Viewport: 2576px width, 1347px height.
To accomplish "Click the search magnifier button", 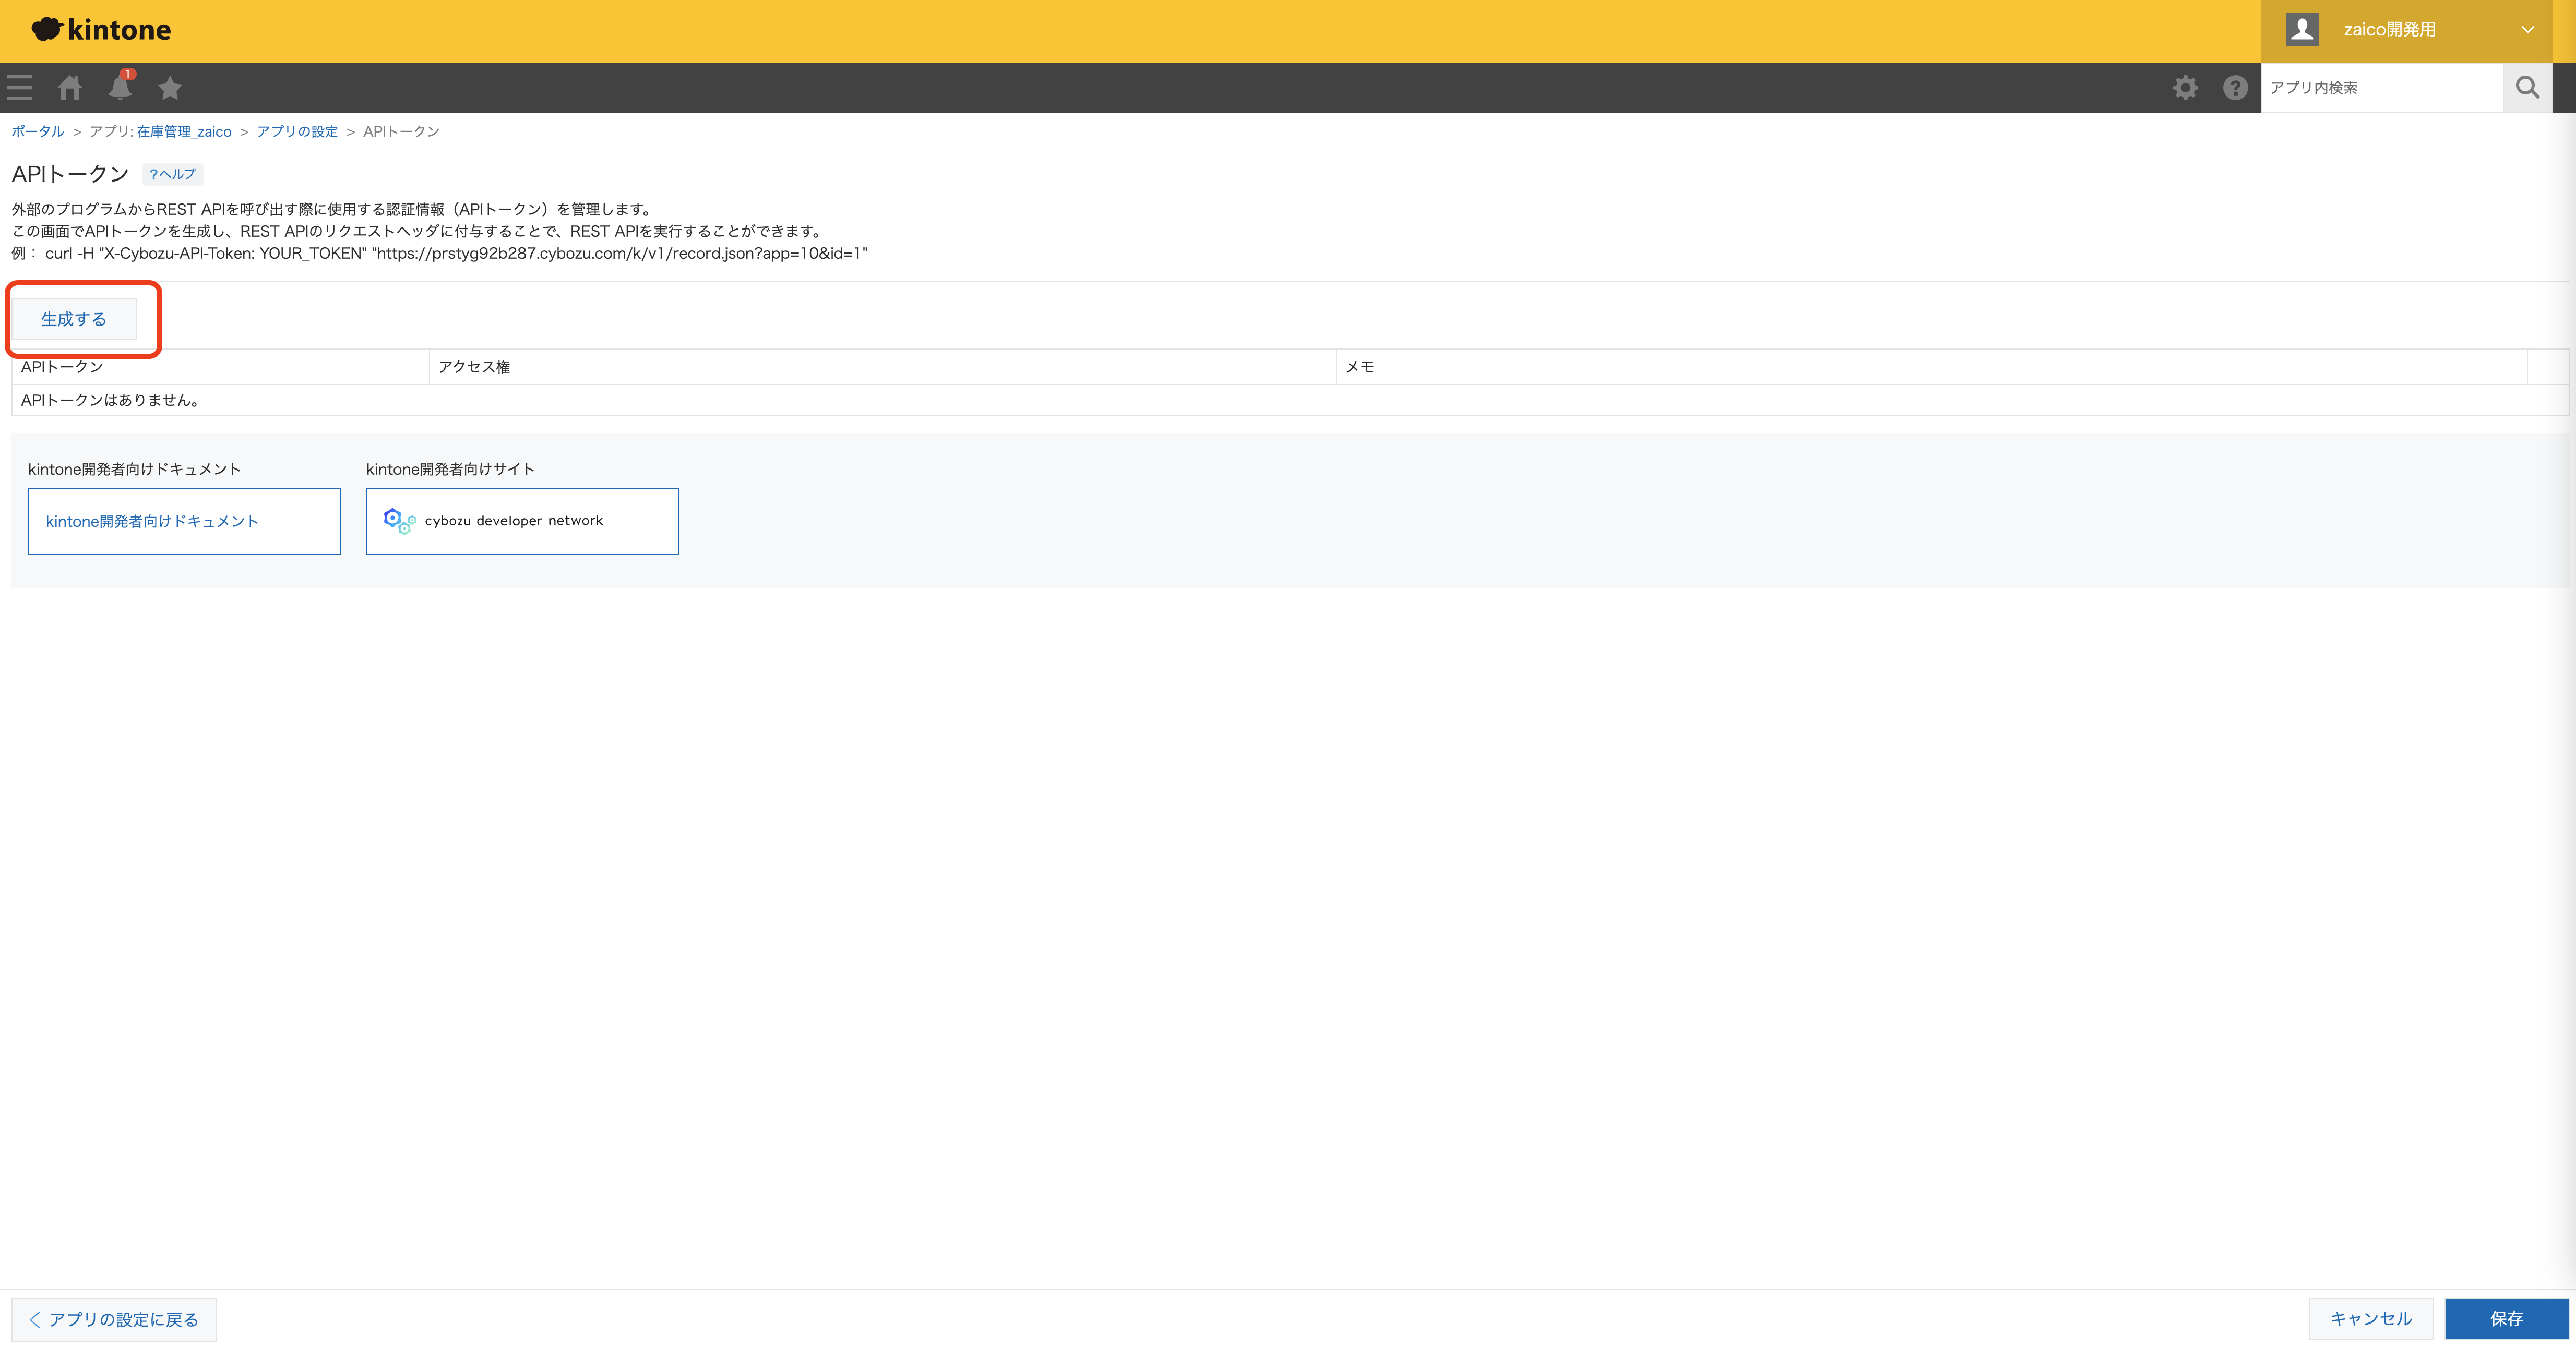I will (x=2527, y=88).
